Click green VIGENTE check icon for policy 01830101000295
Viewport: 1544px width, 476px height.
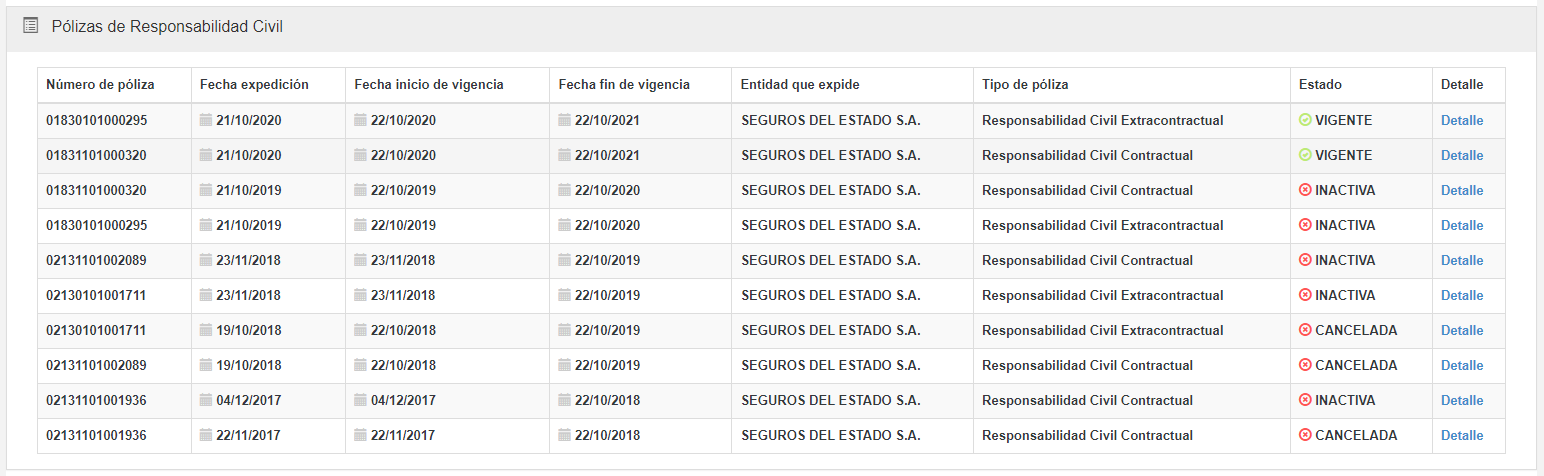click(x=1305, y=121)
